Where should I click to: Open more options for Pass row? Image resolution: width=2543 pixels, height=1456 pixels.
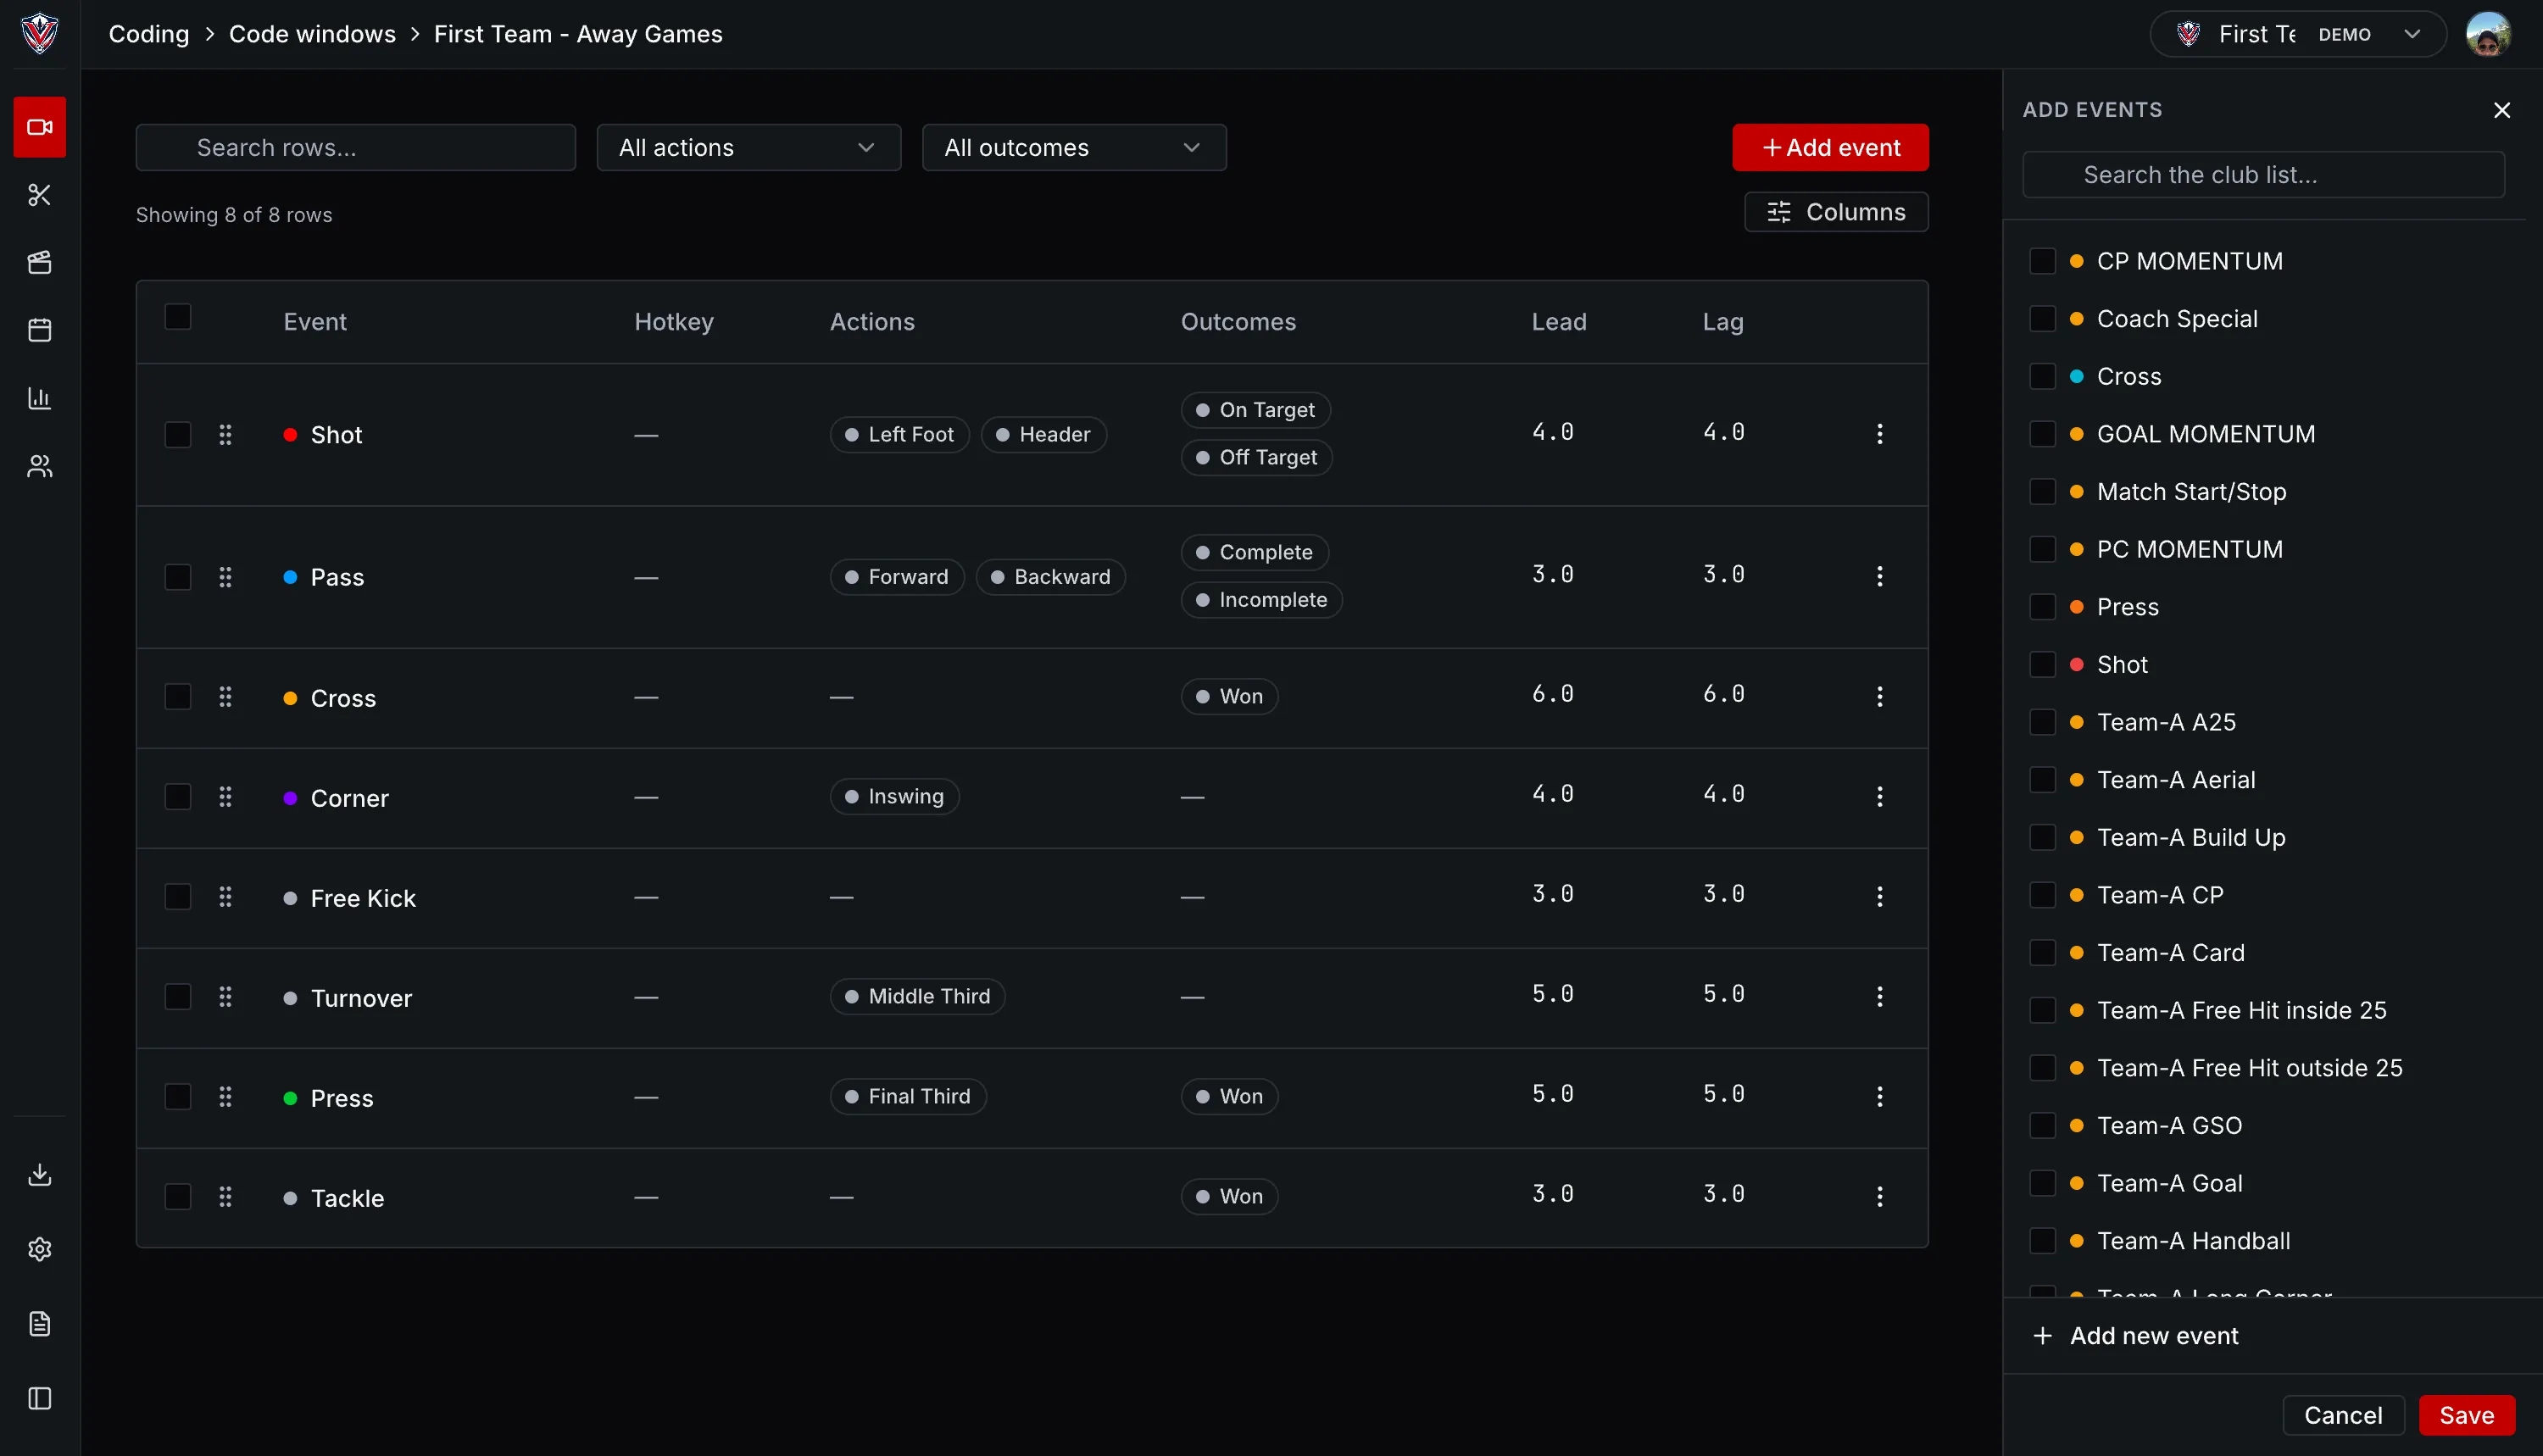1880,576
